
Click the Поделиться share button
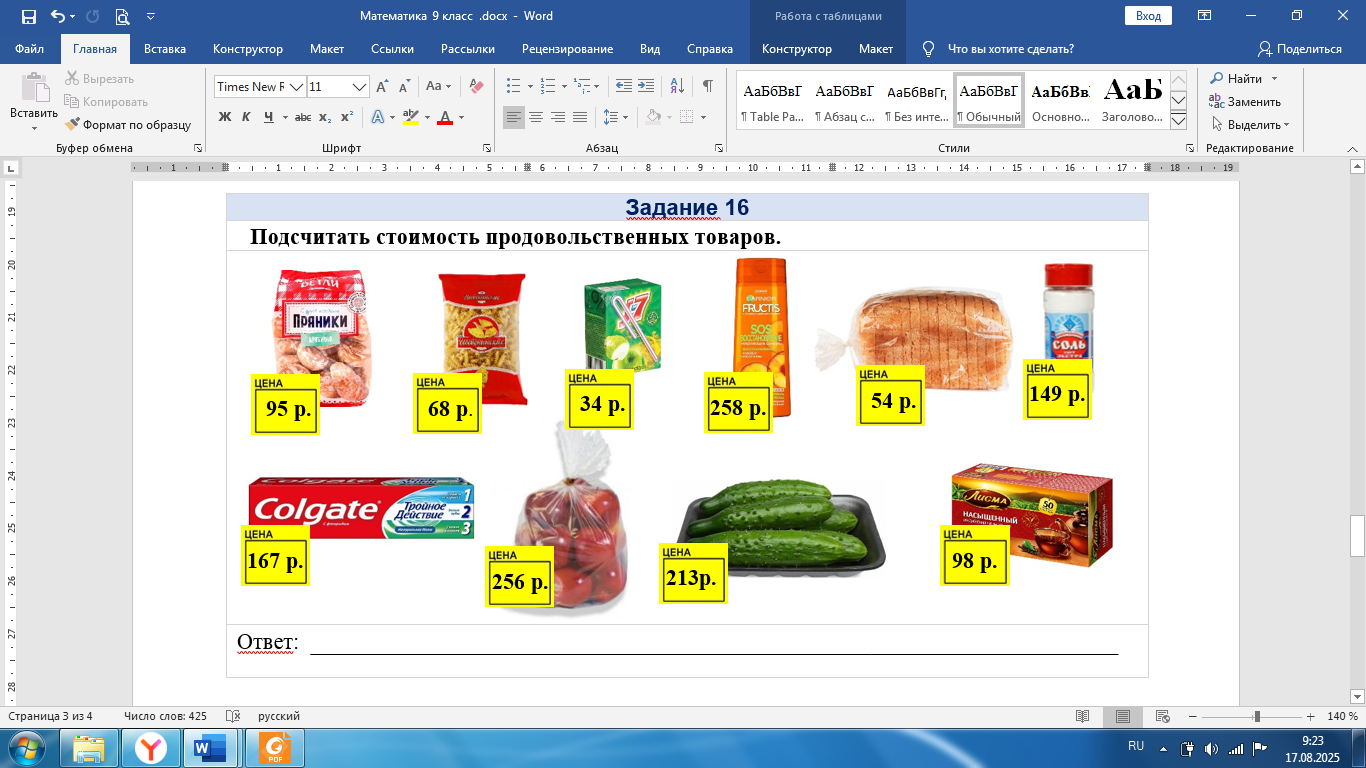click(1299, 49)
